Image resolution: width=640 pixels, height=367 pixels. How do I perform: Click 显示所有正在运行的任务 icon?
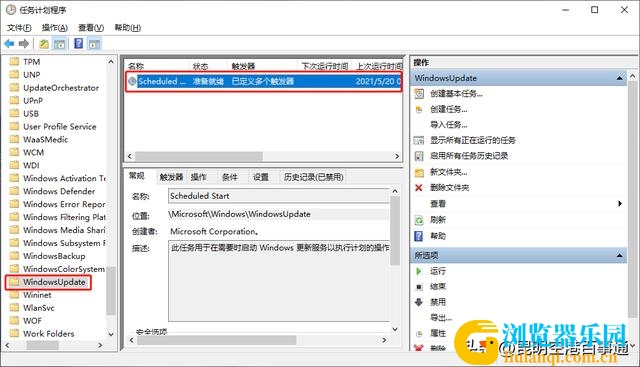pos(419,140)
